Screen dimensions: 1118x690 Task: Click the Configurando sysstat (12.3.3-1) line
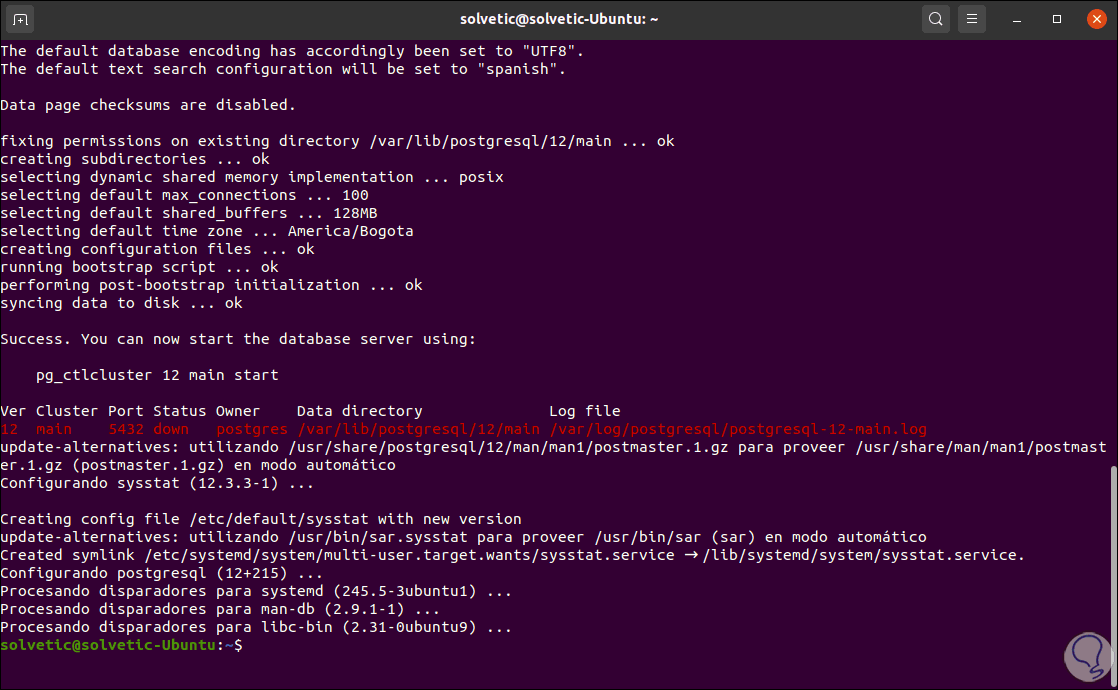coord(157,483)
